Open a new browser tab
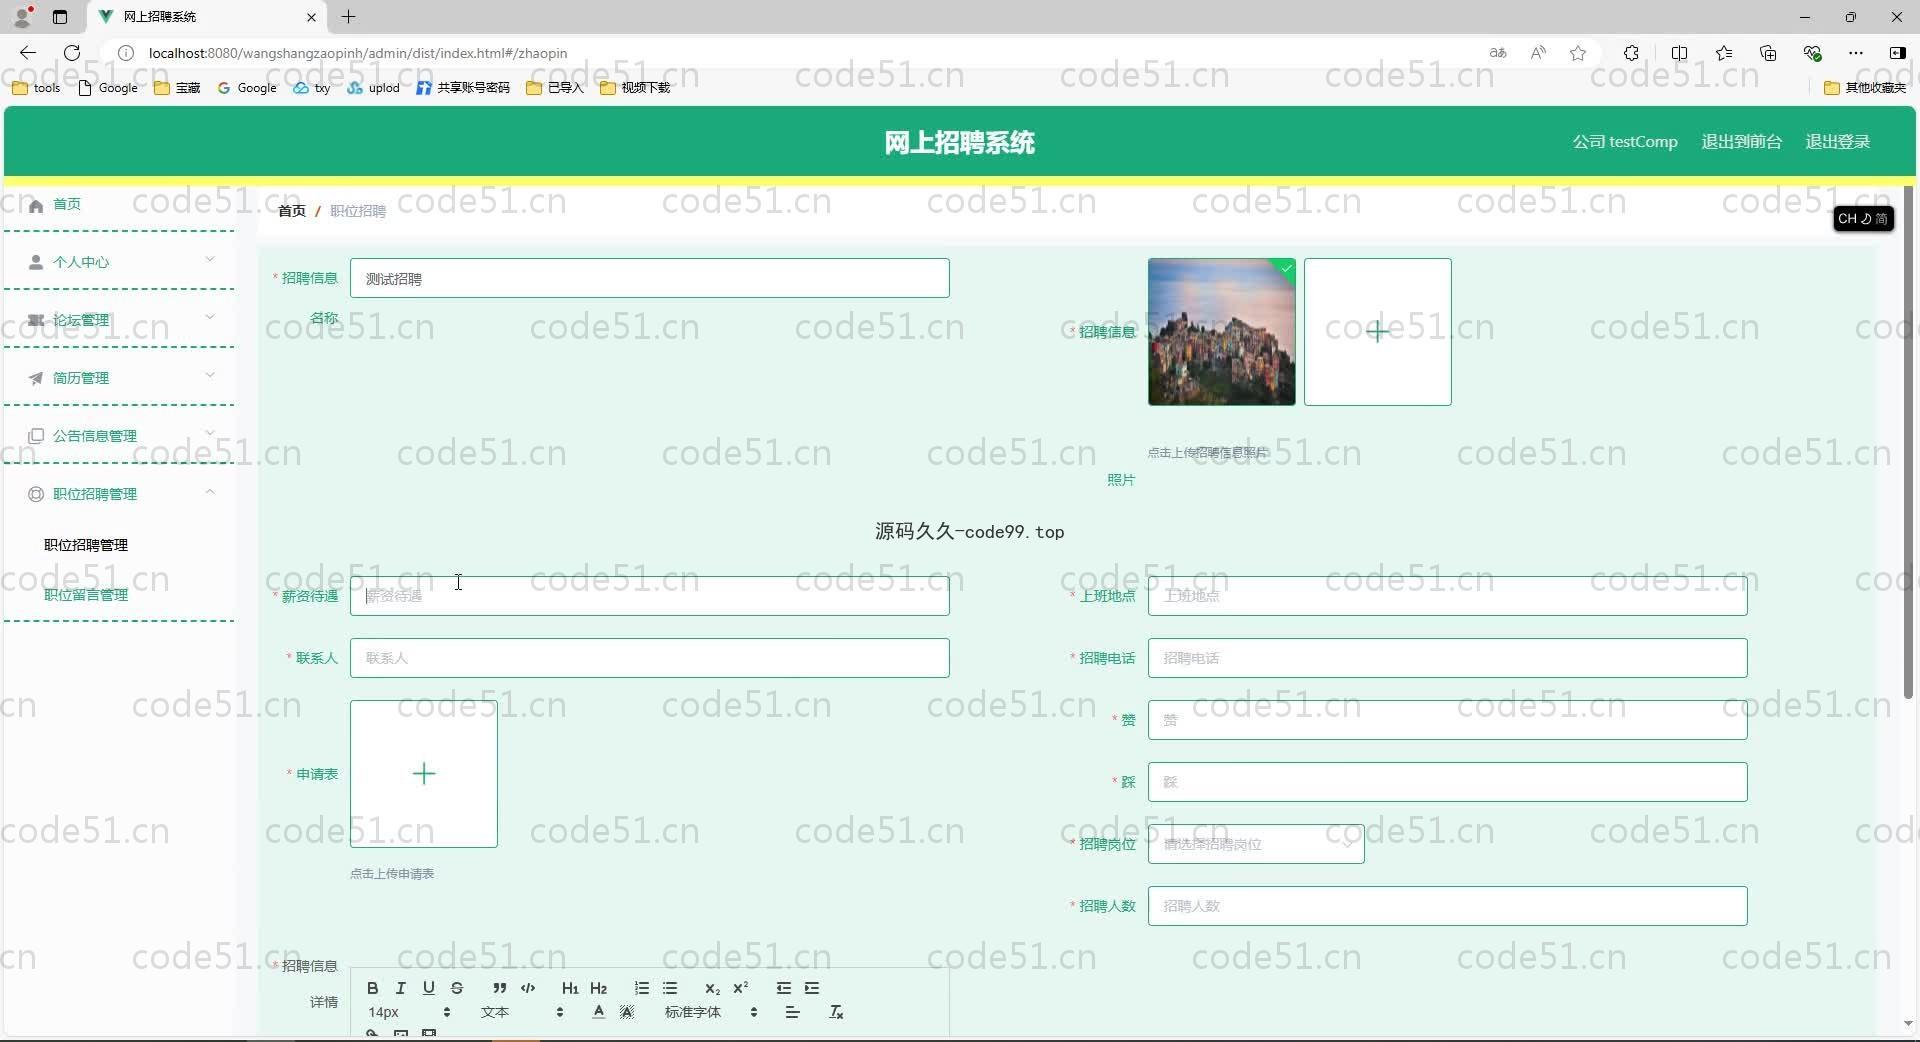Screen dimensions: 1920x1042 [x=349, y=17]
